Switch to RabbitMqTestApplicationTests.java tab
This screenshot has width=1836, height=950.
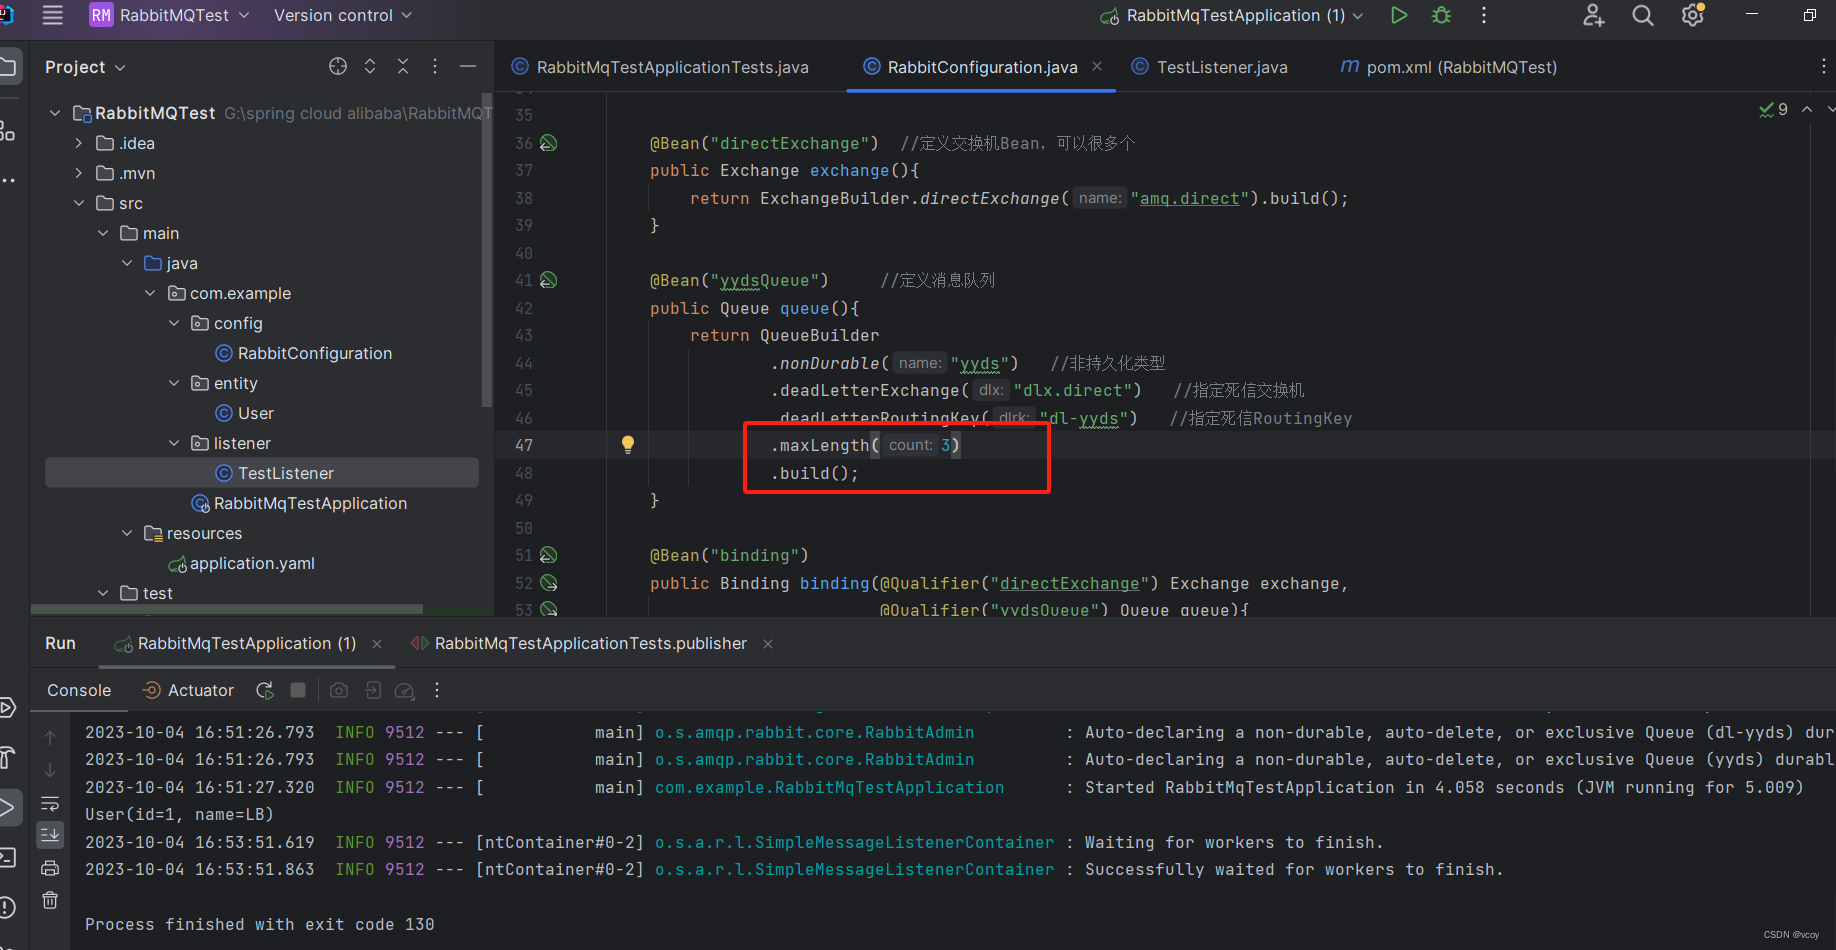[x=660, y=67]
